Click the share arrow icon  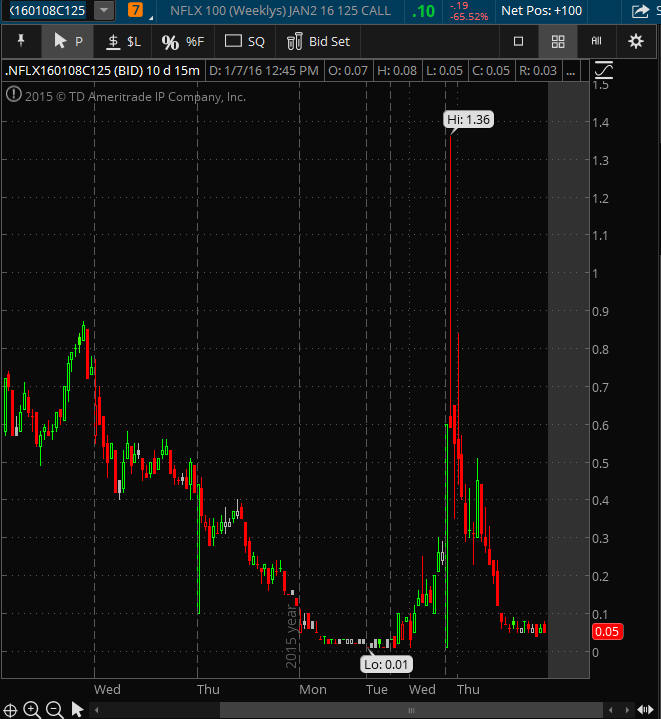pyautogui.click(x=640, y=11)
